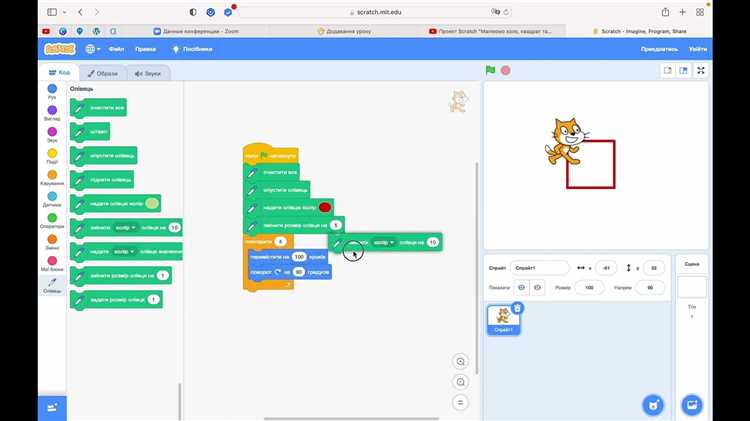Viewport: 750px width, 421px height.
Task: Select the Керування control category
Action: click(52, 178)
